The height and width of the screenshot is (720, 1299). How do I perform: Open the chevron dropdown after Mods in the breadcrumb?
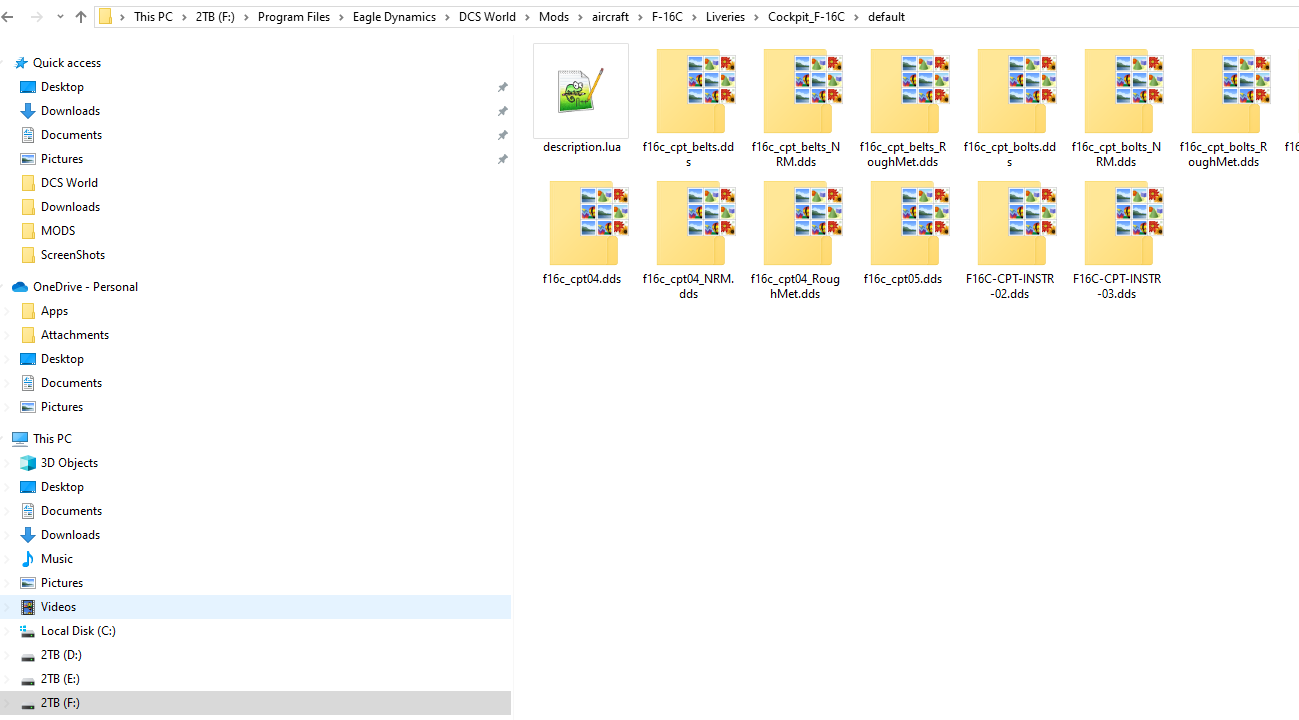click(580, 17)
